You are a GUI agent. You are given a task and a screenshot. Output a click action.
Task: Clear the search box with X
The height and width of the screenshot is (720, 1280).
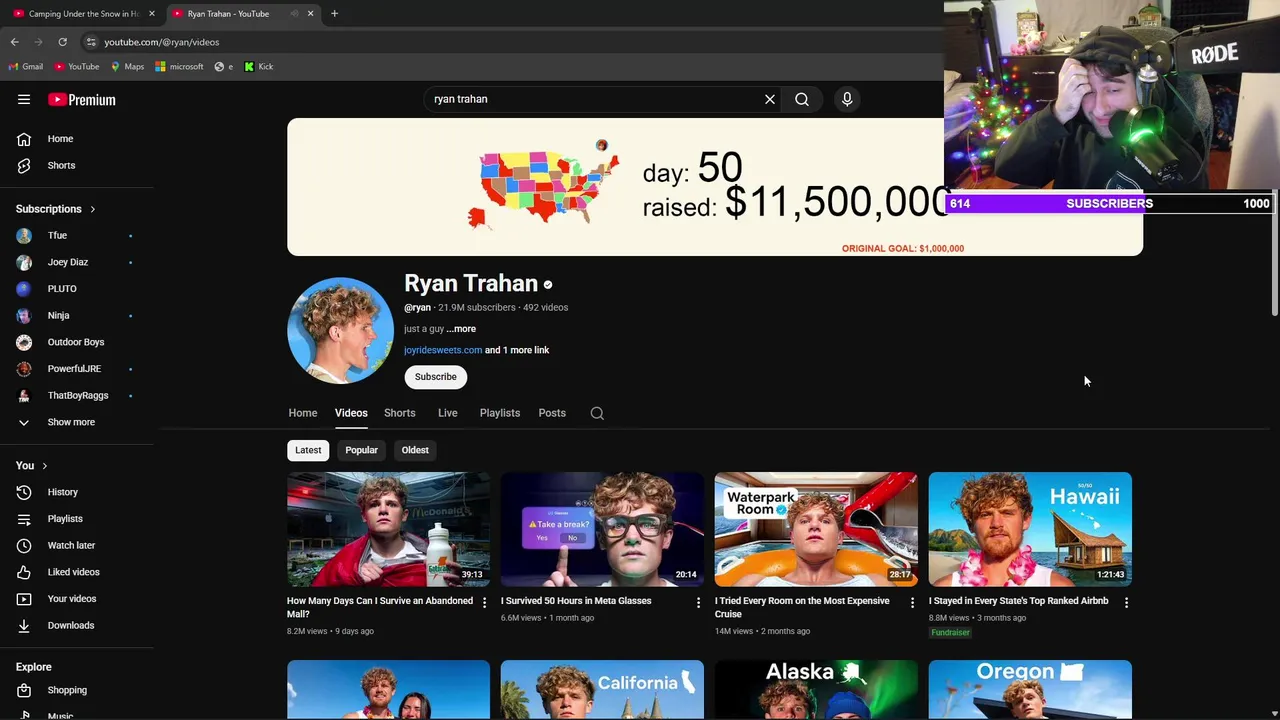click(x=770, y=99)
